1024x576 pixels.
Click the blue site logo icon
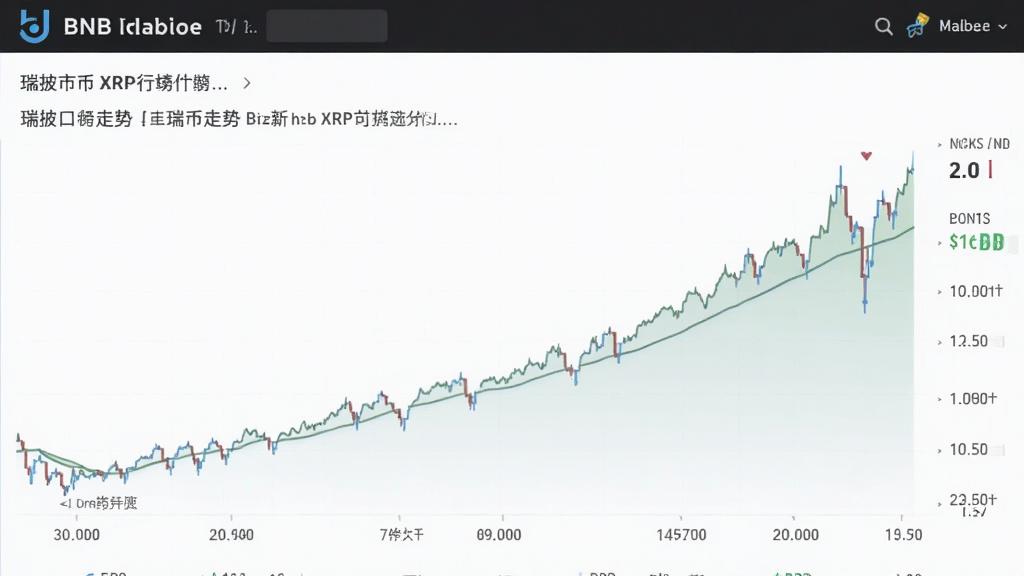(35, 26)
